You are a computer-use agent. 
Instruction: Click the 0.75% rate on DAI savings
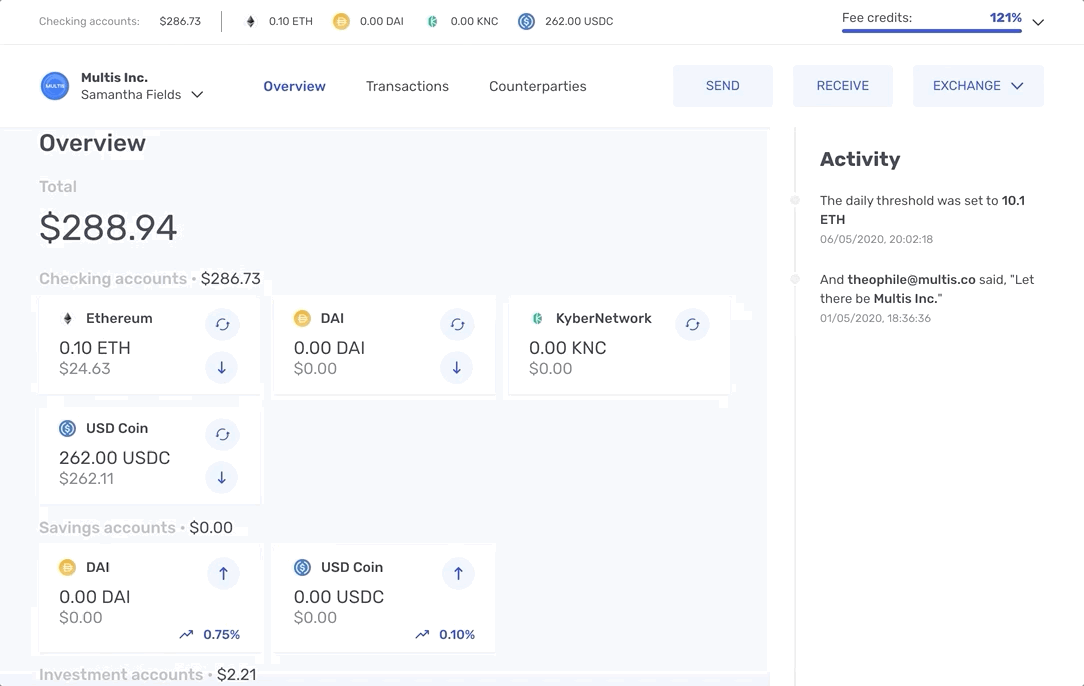coord(221,634)
